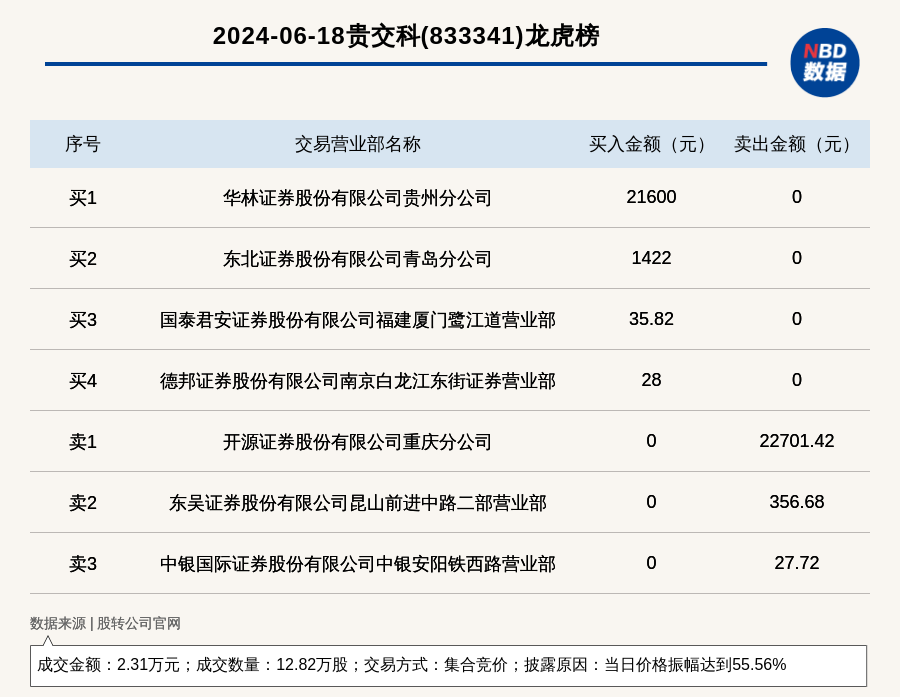Click the sell amount 22701.42

[797, 441]
